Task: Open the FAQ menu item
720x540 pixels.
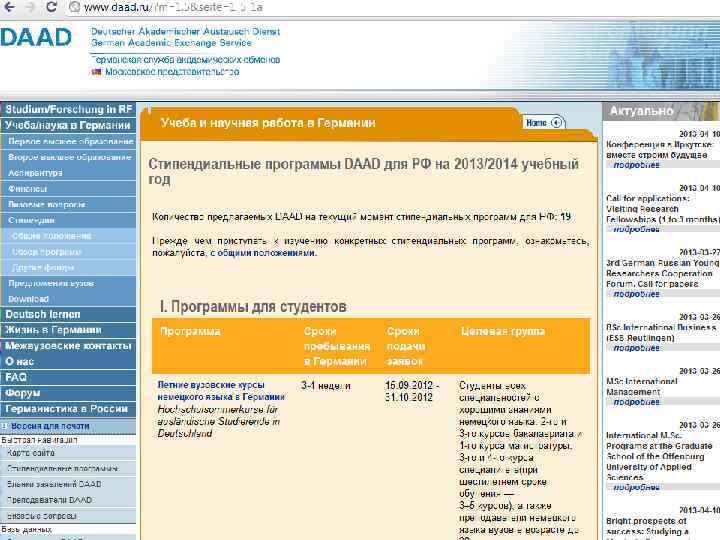Action: pos(68,377)
